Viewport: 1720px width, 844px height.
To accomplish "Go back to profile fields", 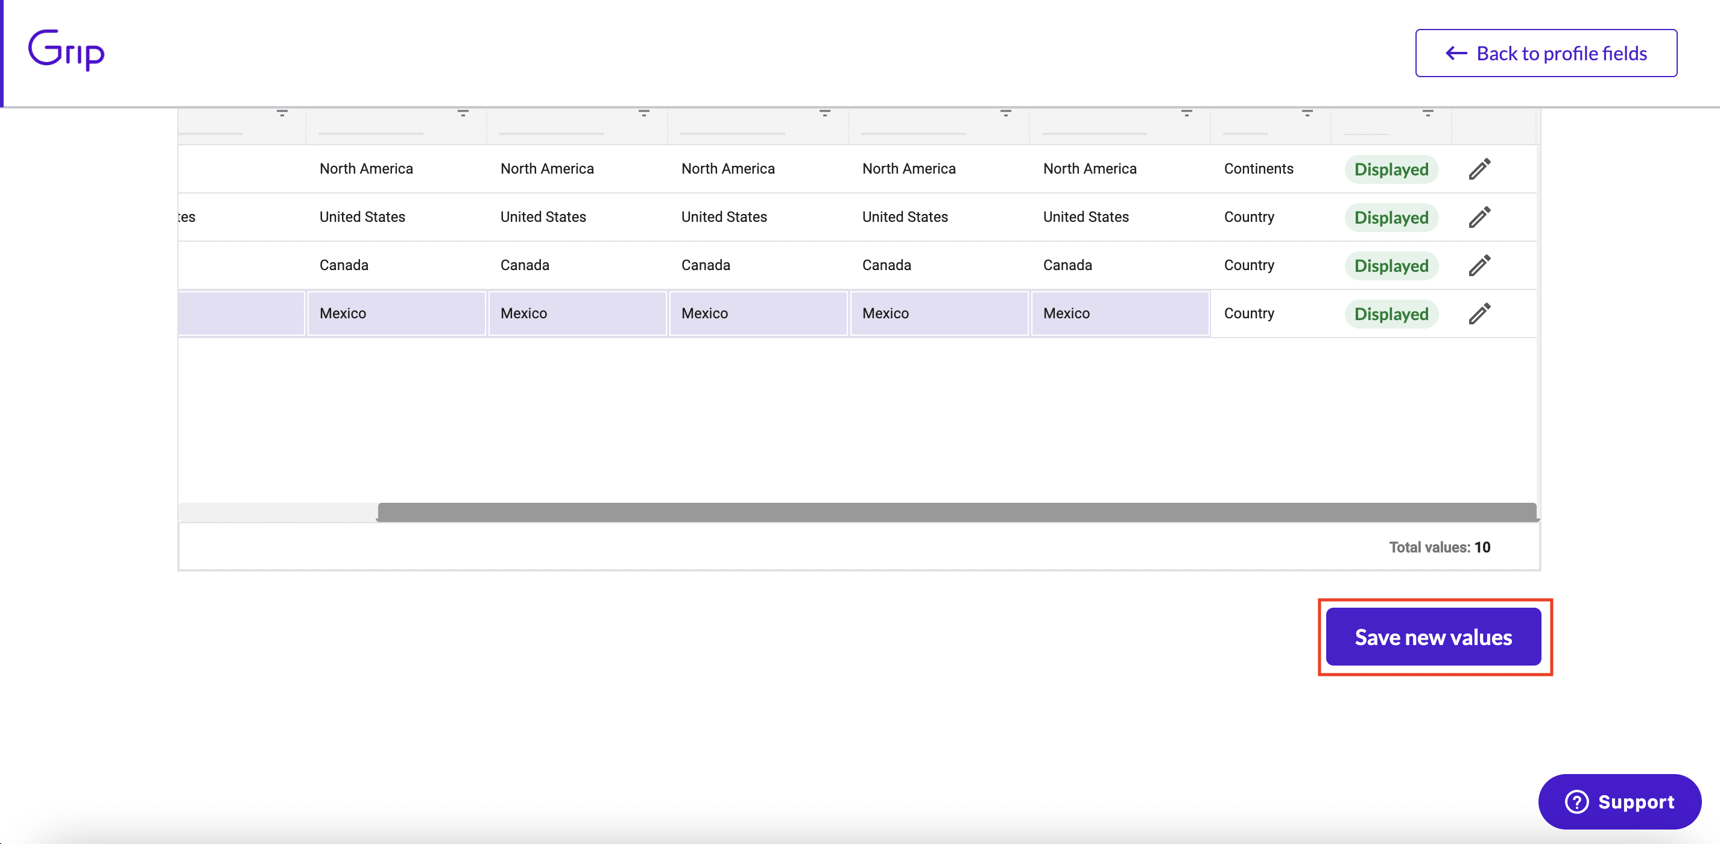I will (1546, 53).
